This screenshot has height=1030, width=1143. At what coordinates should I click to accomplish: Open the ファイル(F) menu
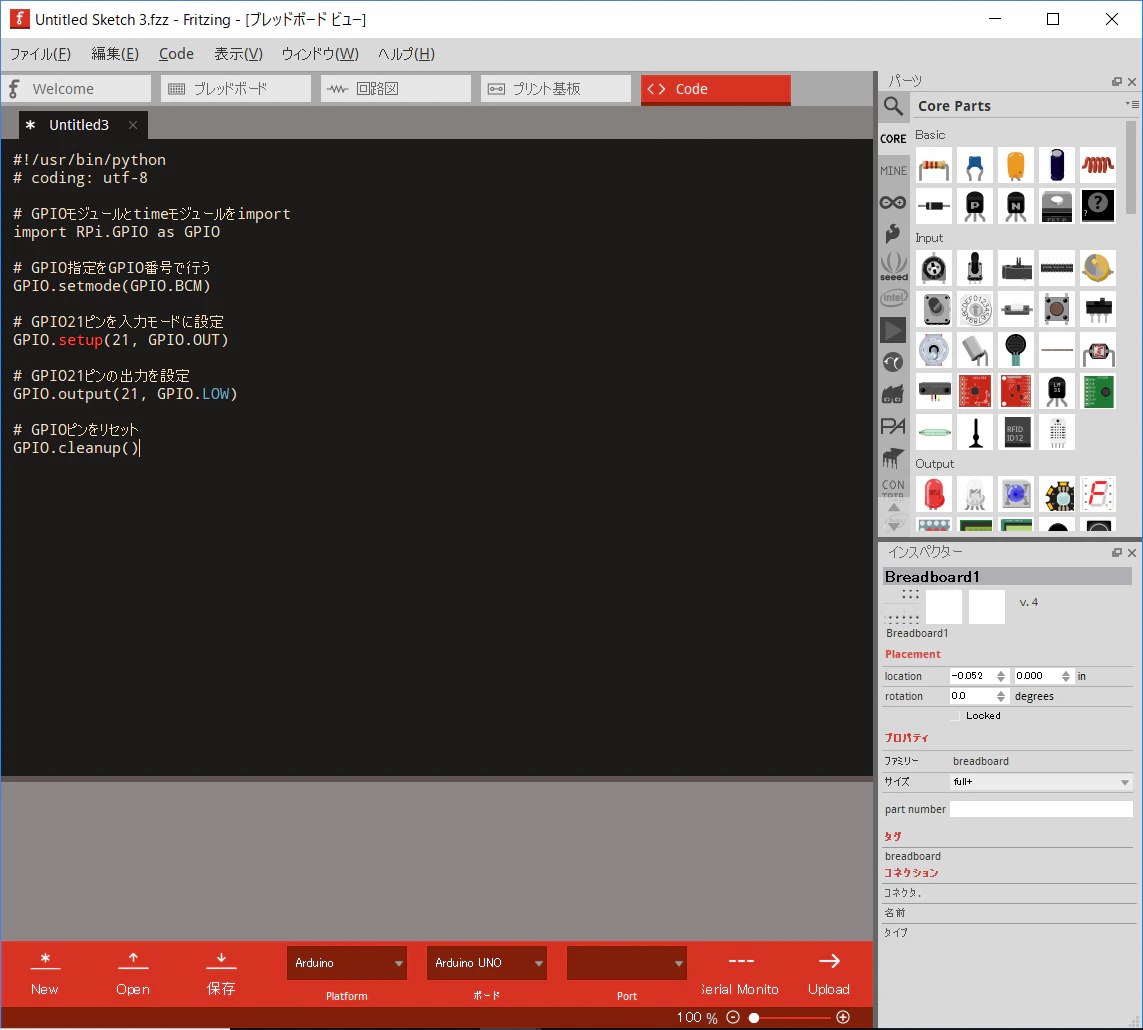pos(40,54)
